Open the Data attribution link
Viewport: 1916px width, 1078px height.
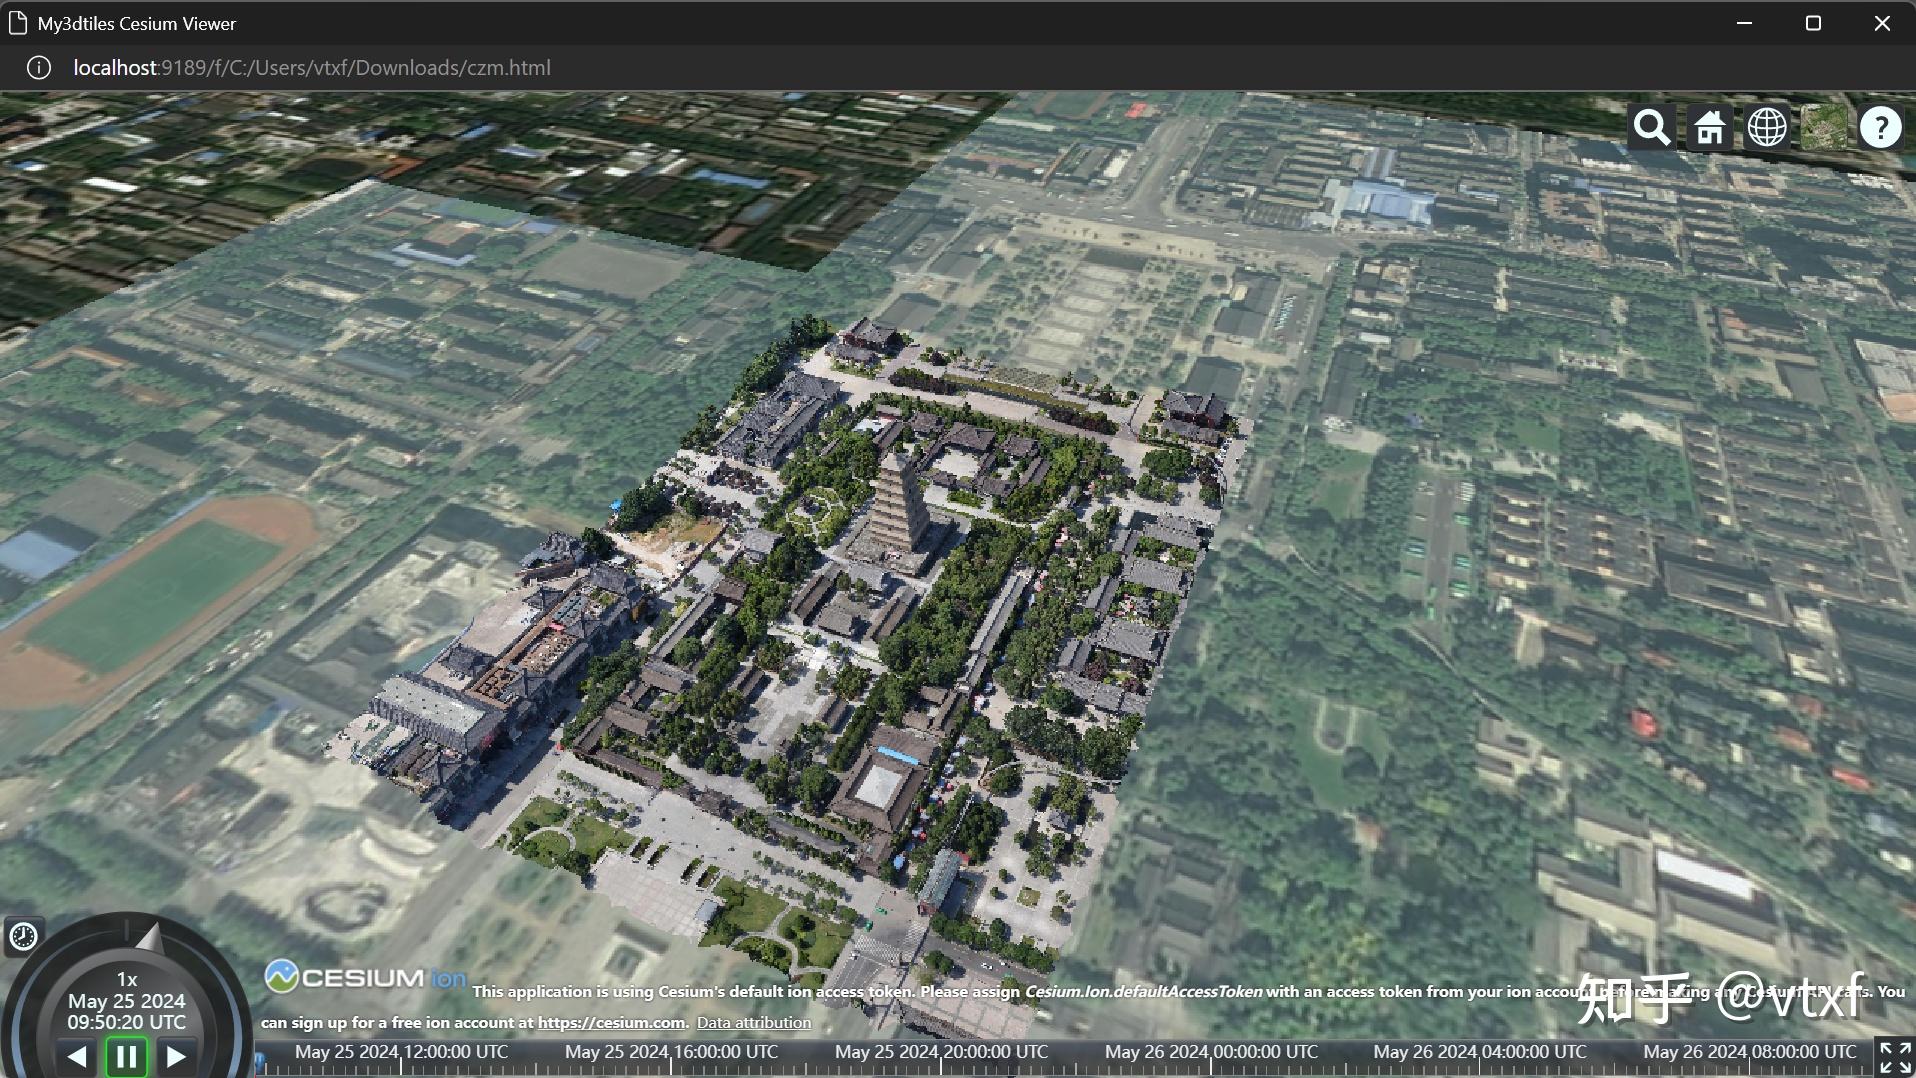tap(754, 1022)
